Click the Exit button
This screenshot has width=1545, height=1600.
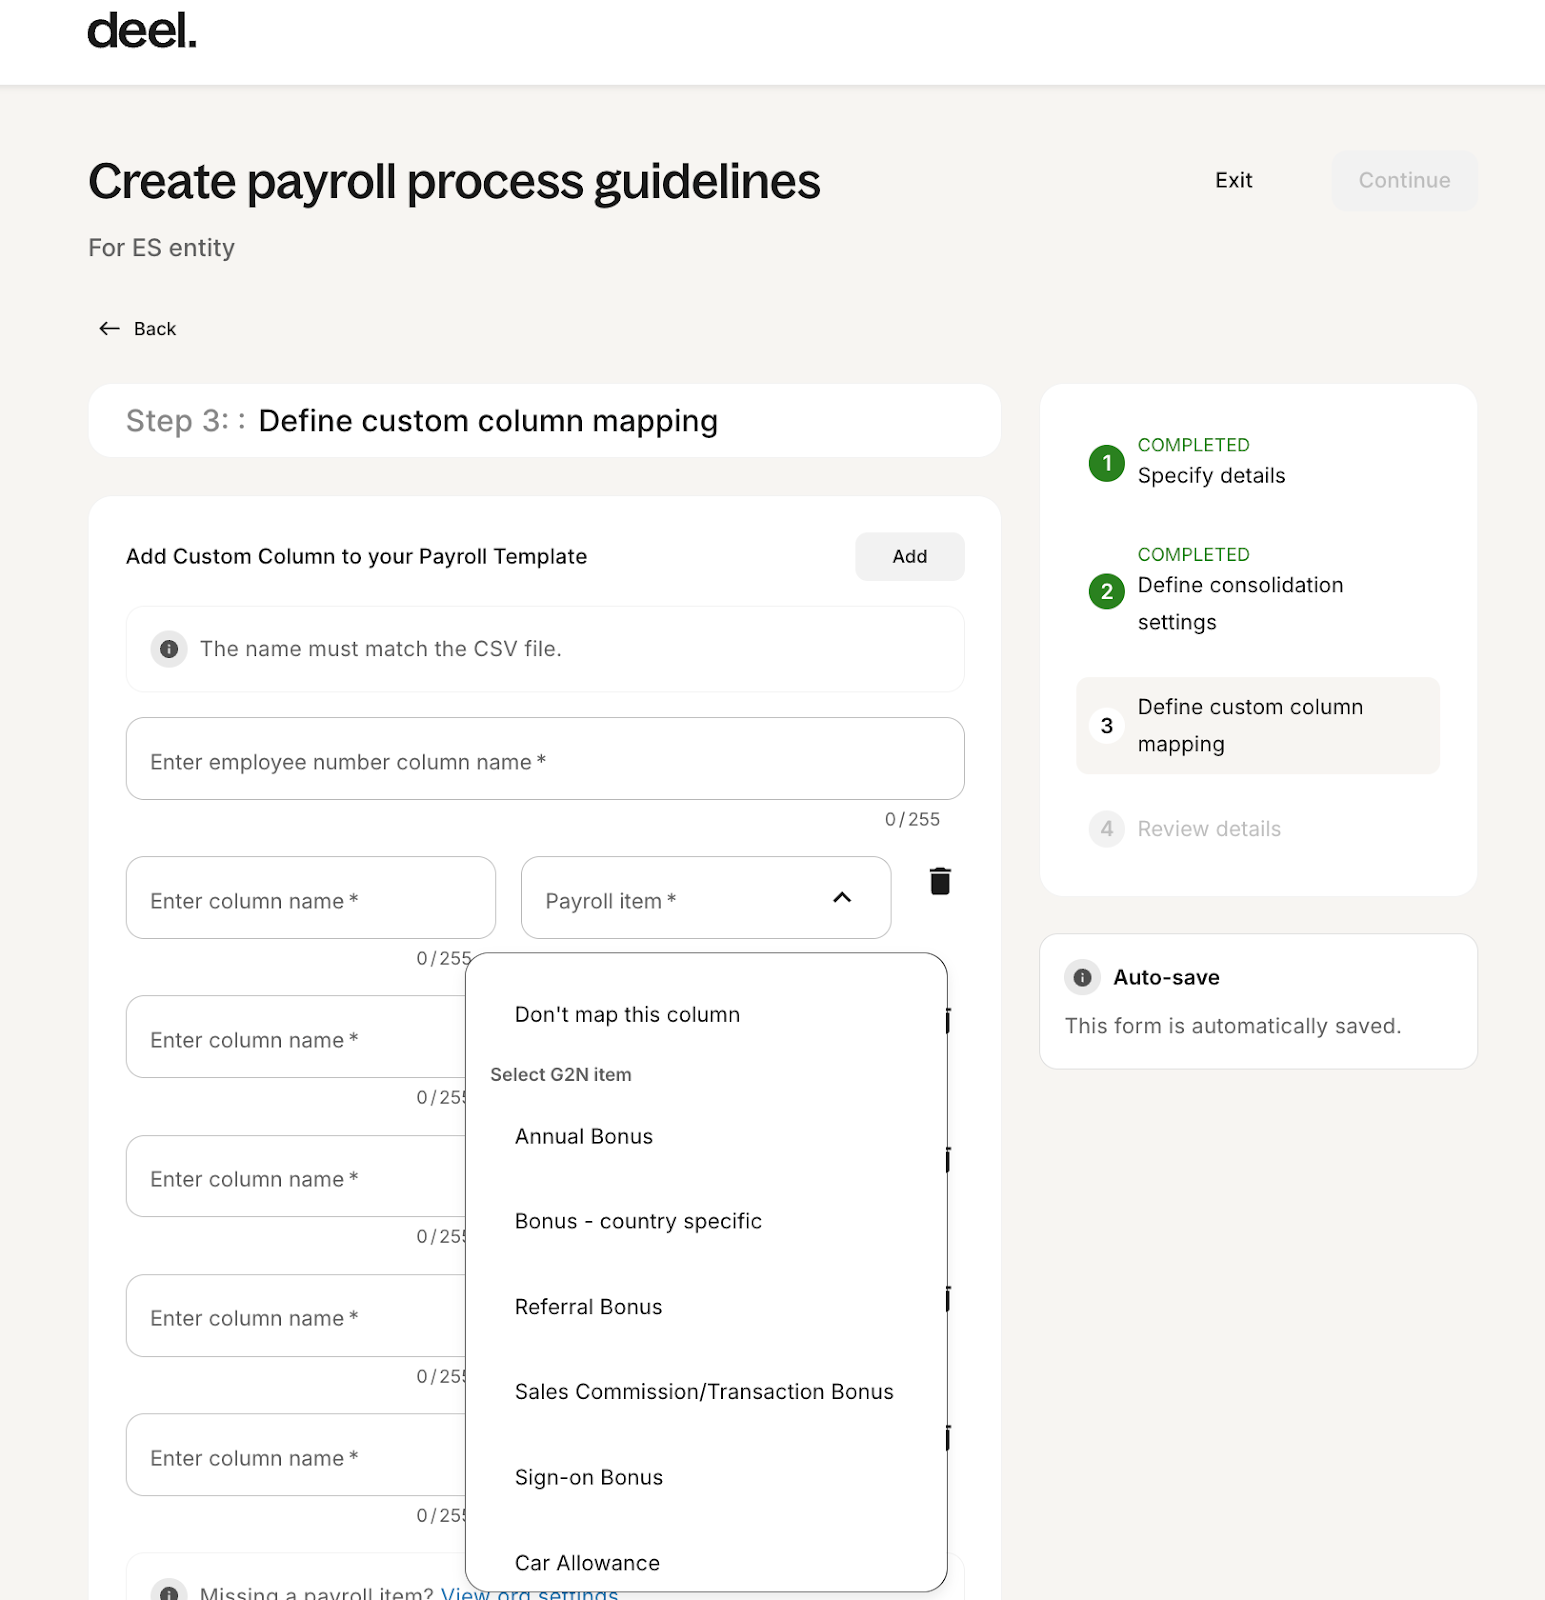pyautogui.click(x=1233, y=181)
